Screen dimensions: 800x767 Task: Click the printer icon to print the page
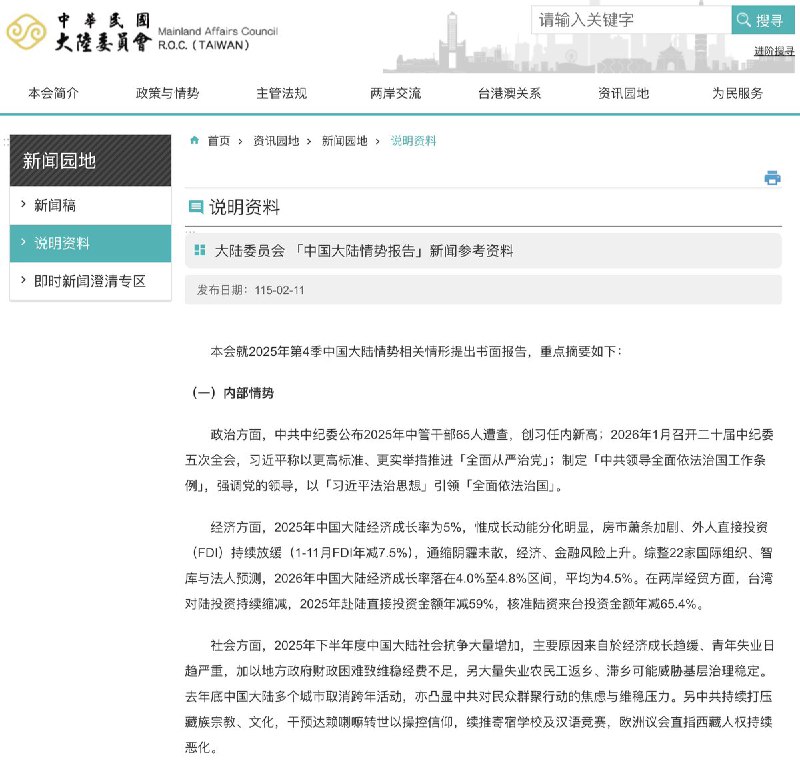771,179
